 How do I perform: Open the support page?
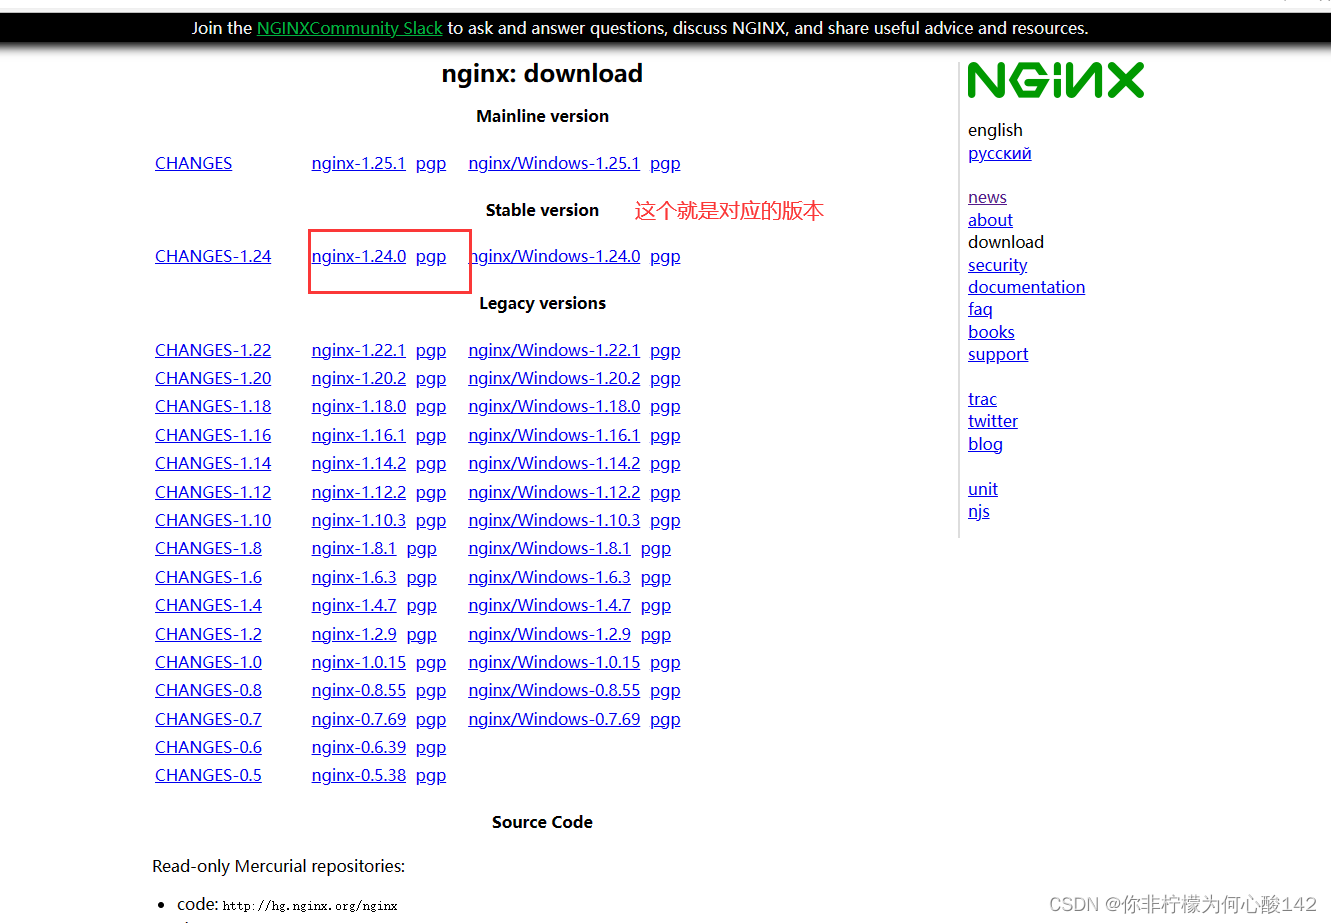tap(997, 354)
